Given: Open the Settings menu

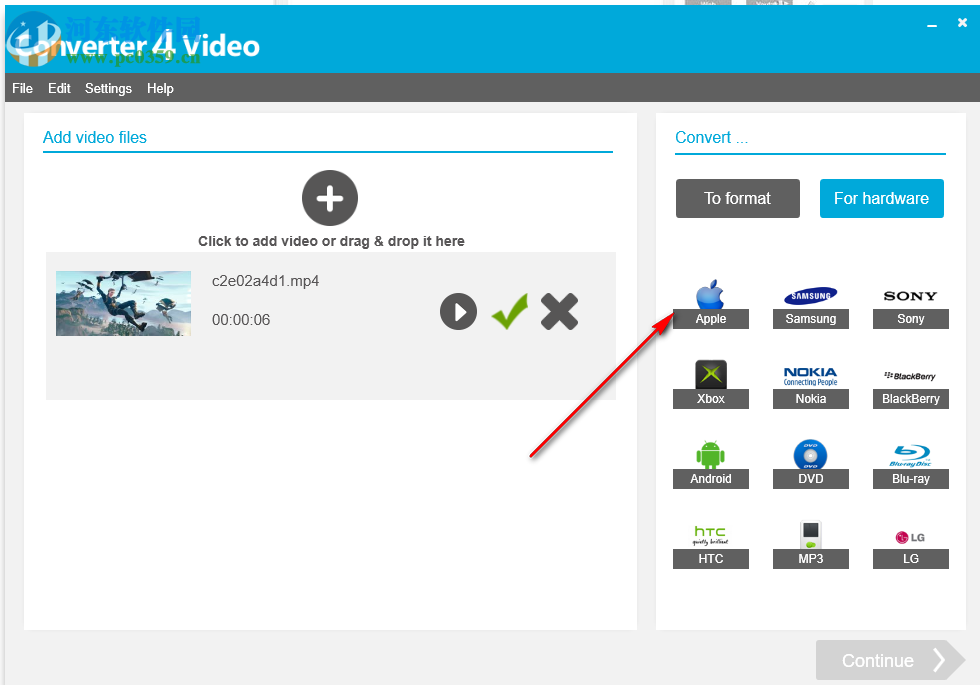Looking at the screenshot, I should point(108,88).
